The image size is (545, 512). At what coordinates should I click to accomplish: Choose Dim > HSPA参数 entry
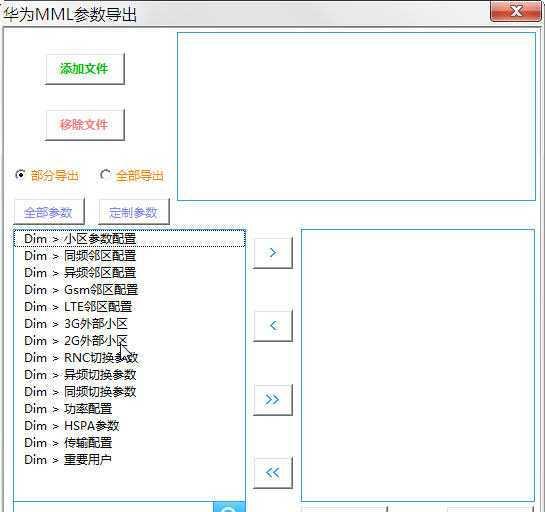(x=130, y=426)
